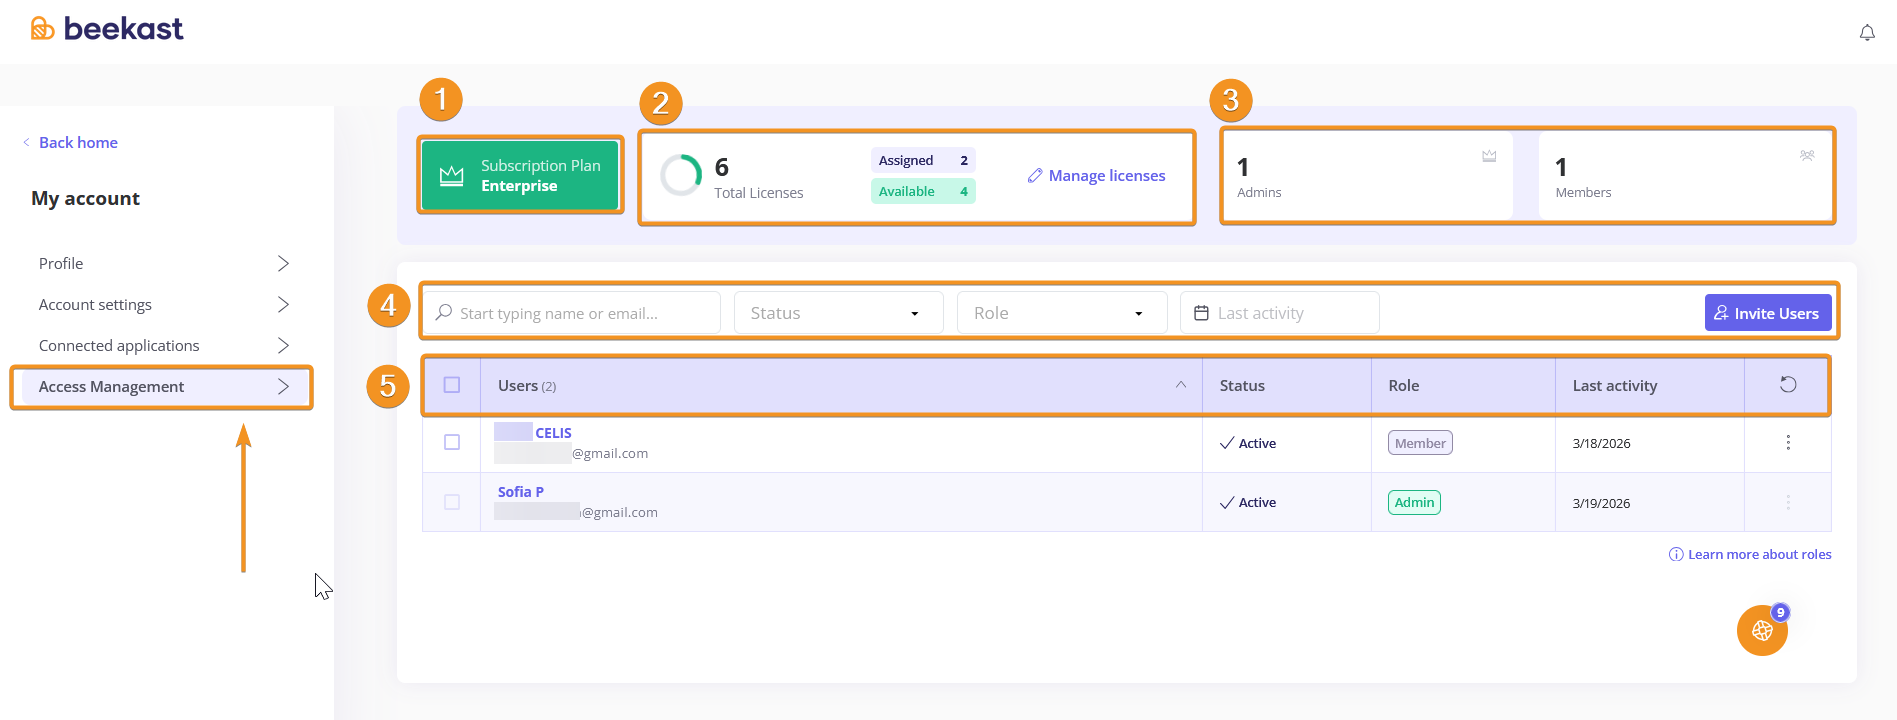
Task: Open the Status filter dropdown
Action: pyautogui.click(x=838, y=313)
